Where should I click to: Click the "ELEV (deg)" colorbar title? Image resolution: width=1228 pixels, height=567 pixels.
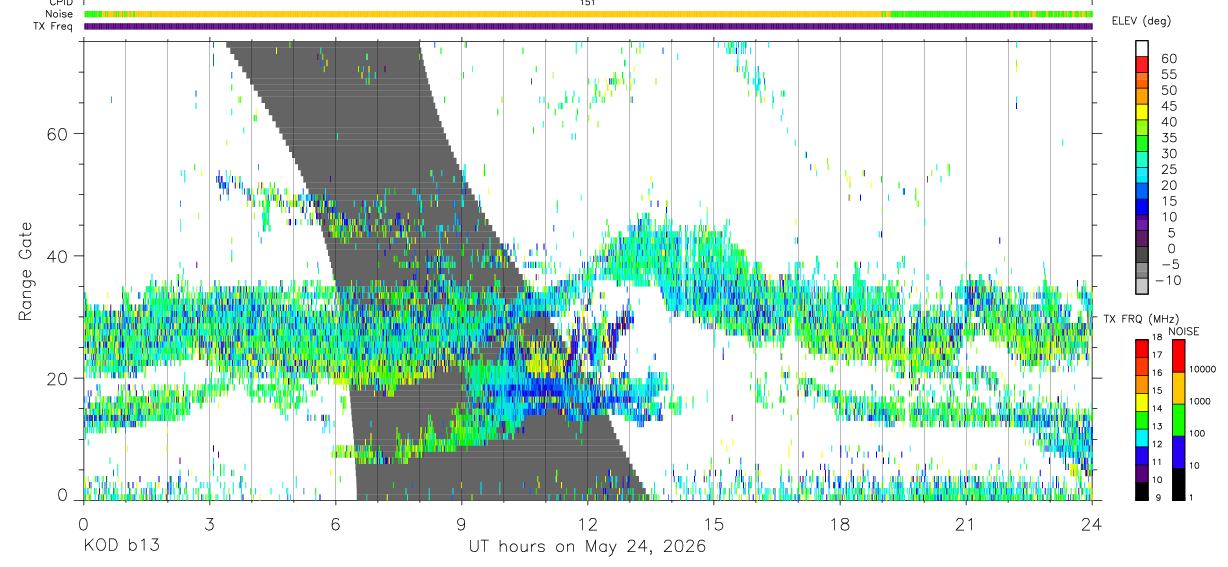point(1142,20)
